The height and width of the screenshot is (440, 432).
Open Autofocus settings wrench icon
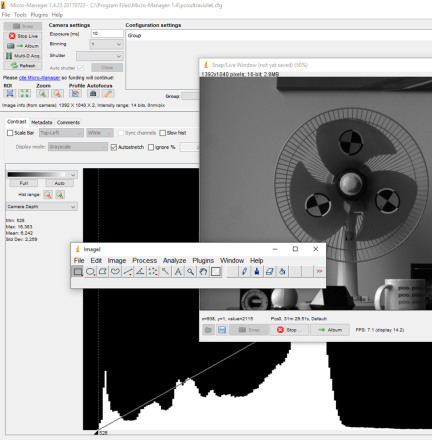pyautogui.click(x=108, y=94)
